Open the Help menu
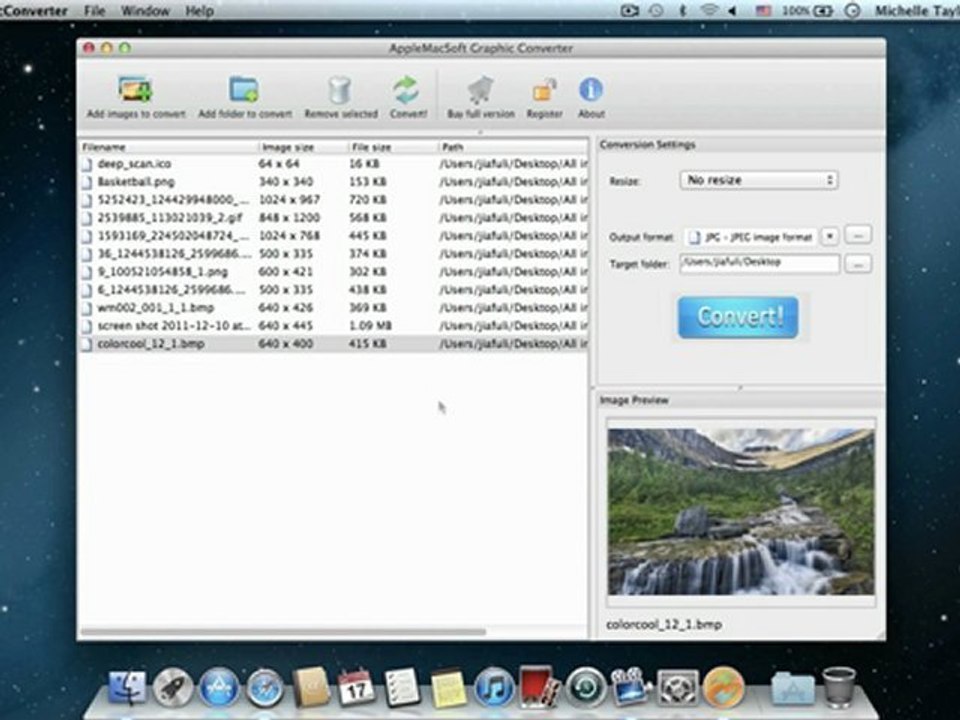Screen dimensions: 960x720 click(x=199, y=10)
